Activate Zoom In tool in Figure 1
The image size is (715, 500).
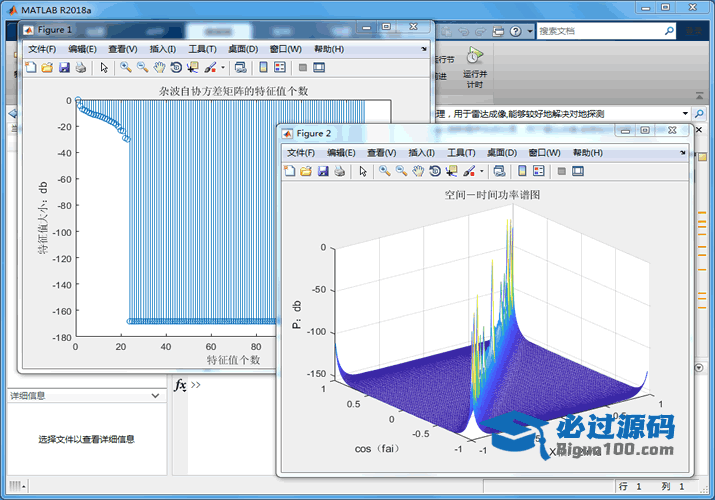(126, 67)
